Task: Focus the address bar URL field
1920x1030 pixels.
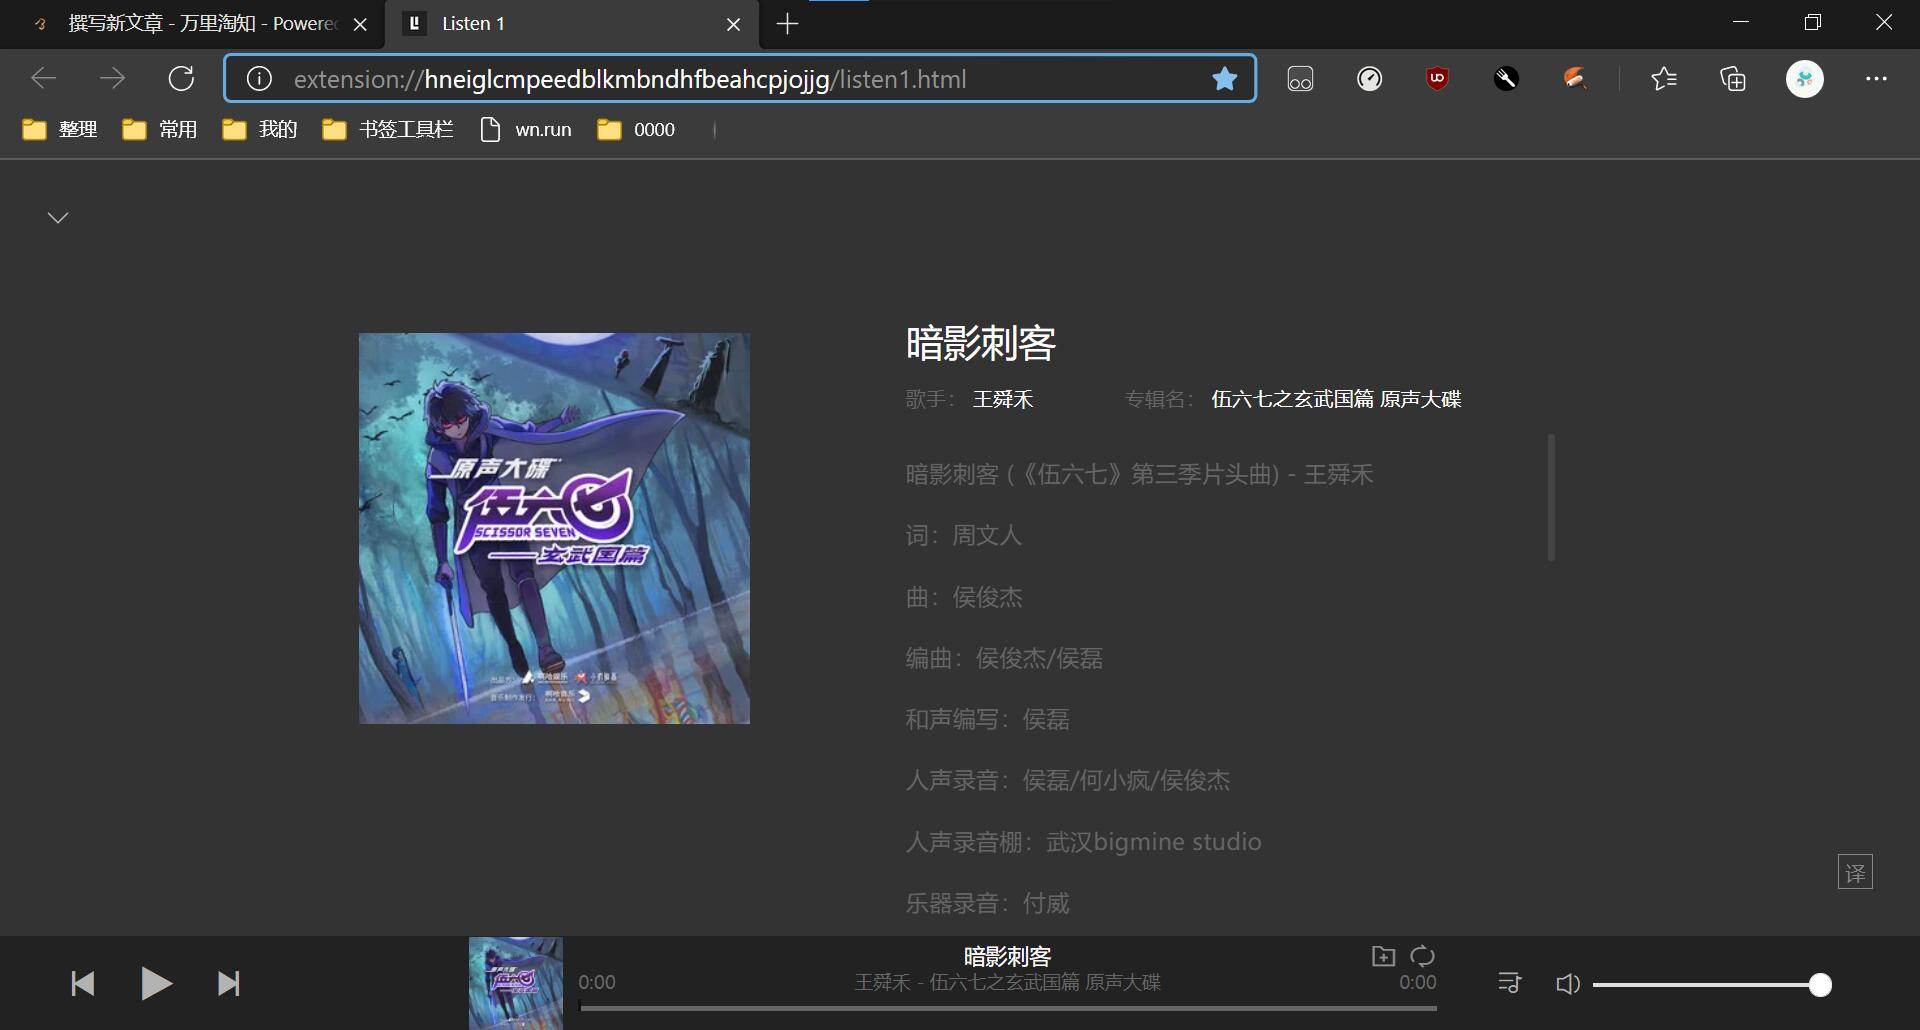Action: pyautogui.click(x=740, y=79)
